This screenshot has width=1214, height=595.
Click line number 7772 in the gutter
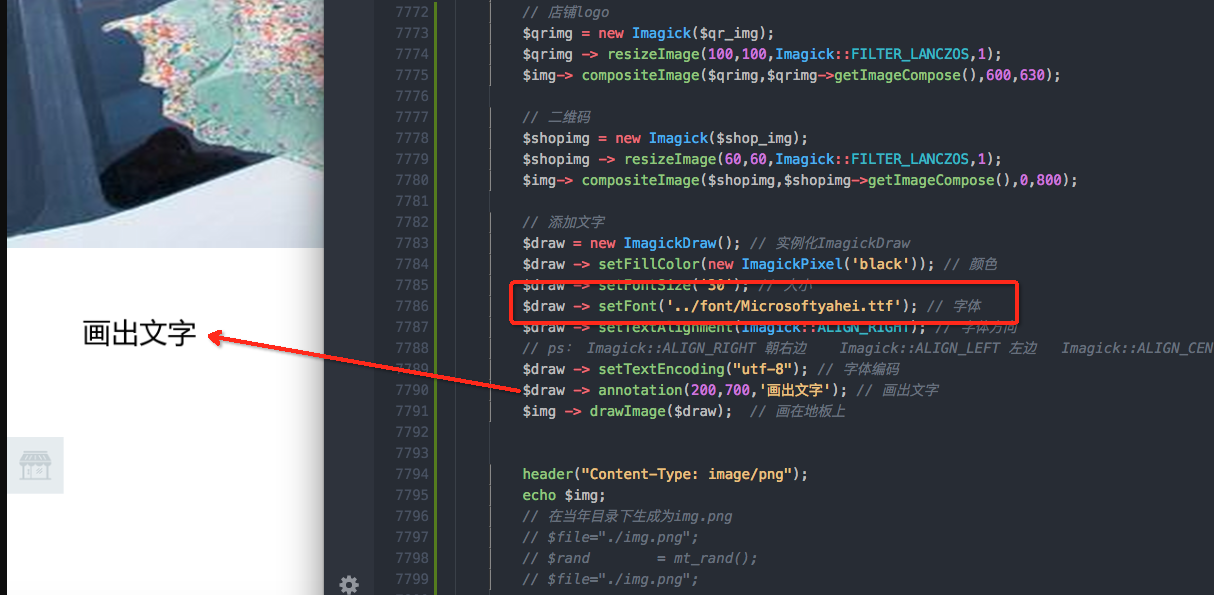[x=413, y=13]
